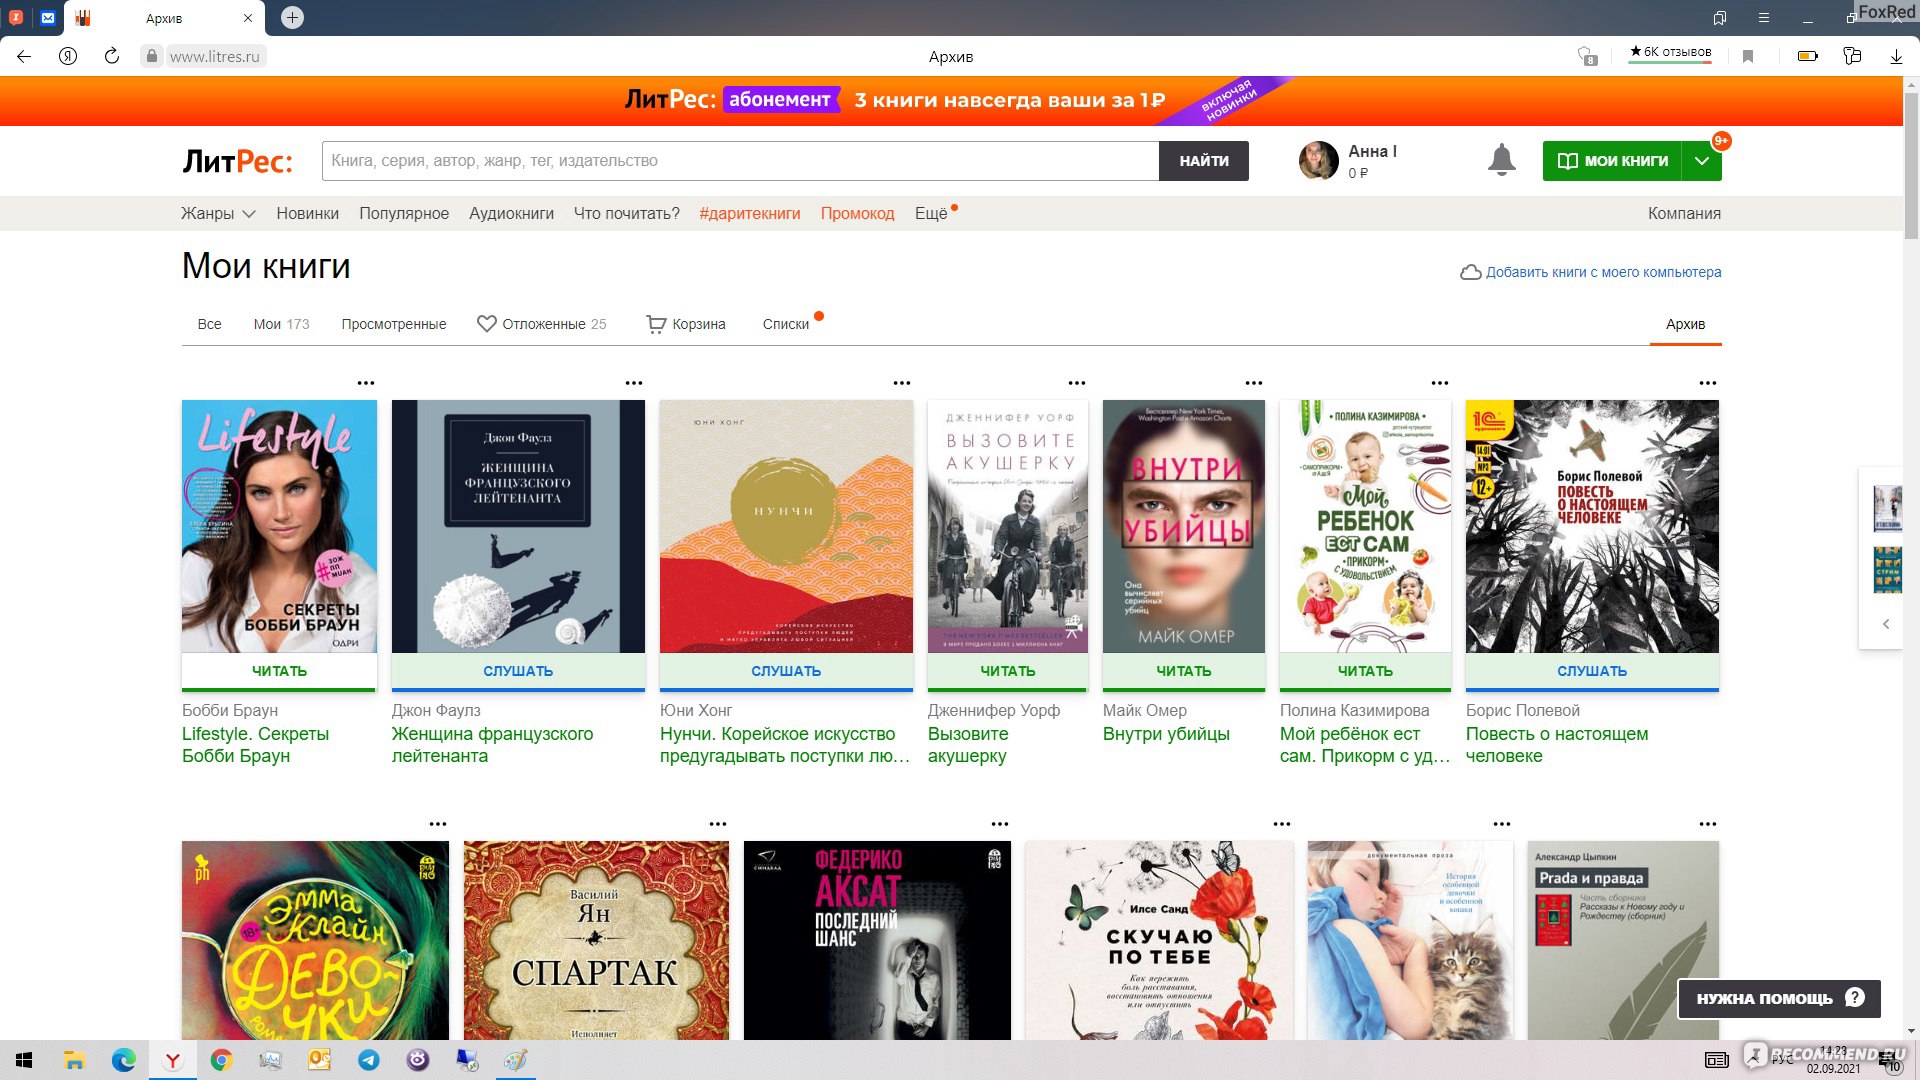The width and height of the screenshot is (1920, 1080).
Task: Open options dots above Женщина французского лейтенанта
Action: point(634,383)
